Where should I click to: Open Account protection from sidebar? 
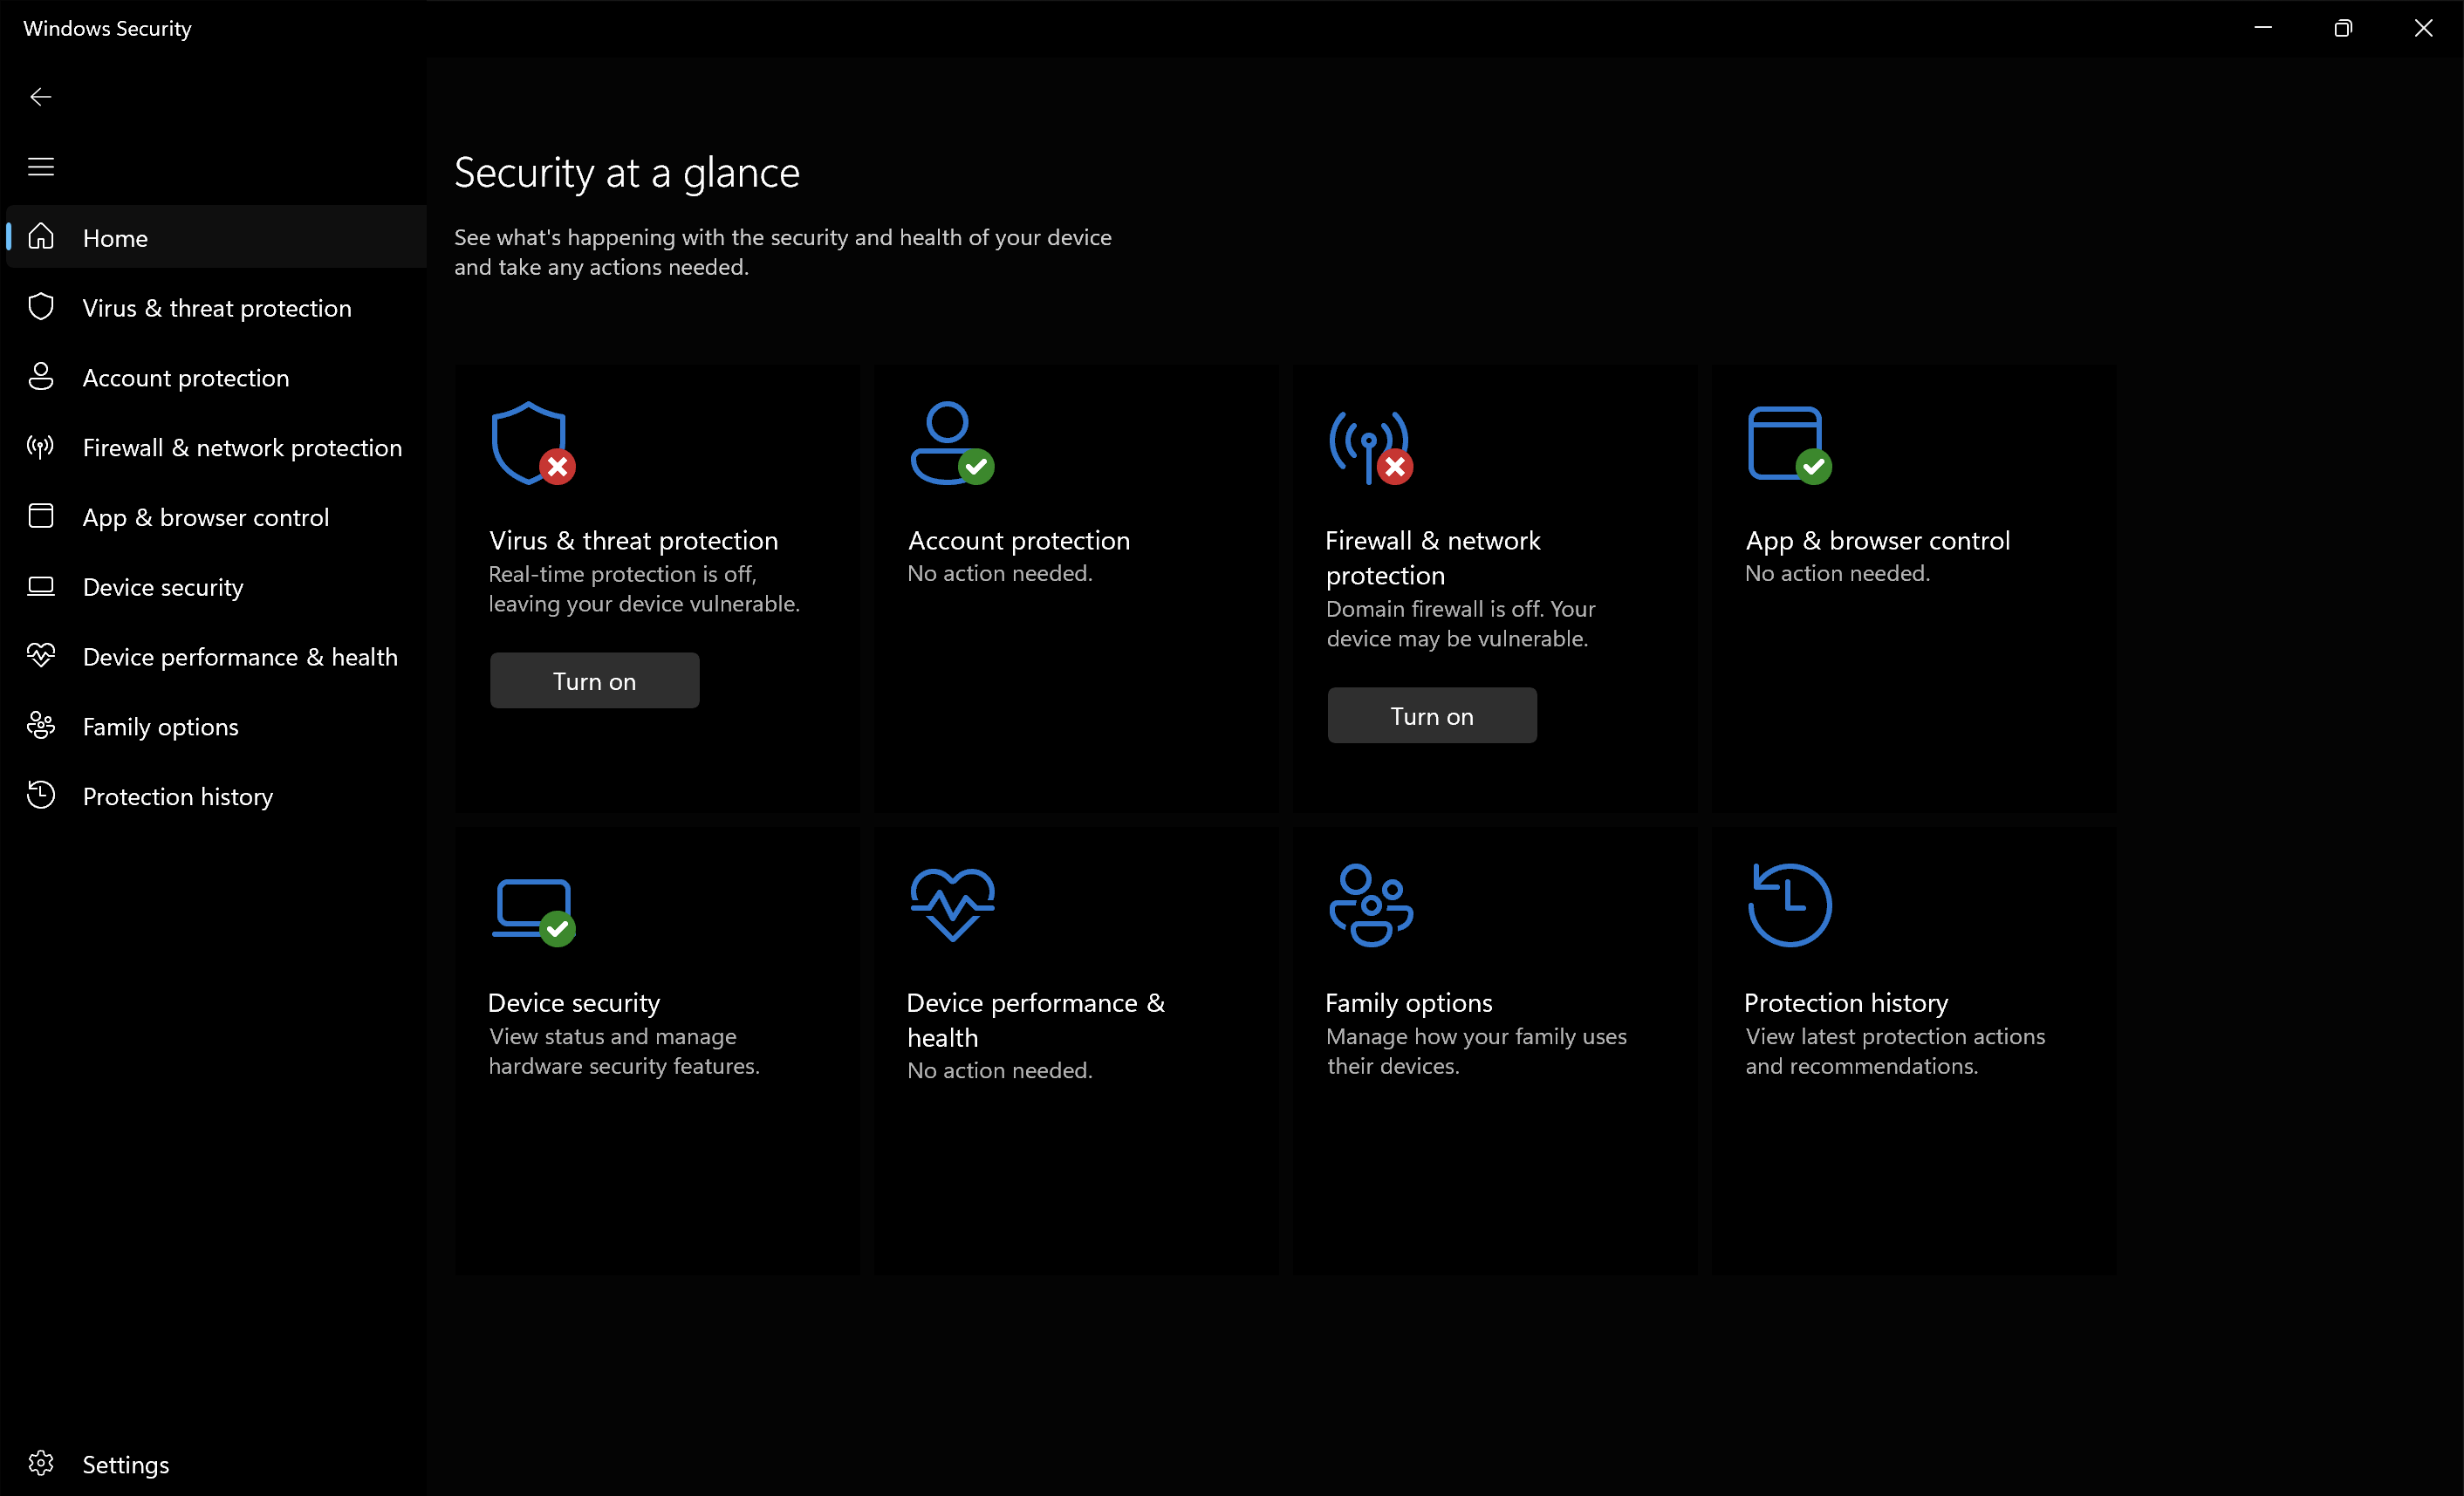pos(186,378)
